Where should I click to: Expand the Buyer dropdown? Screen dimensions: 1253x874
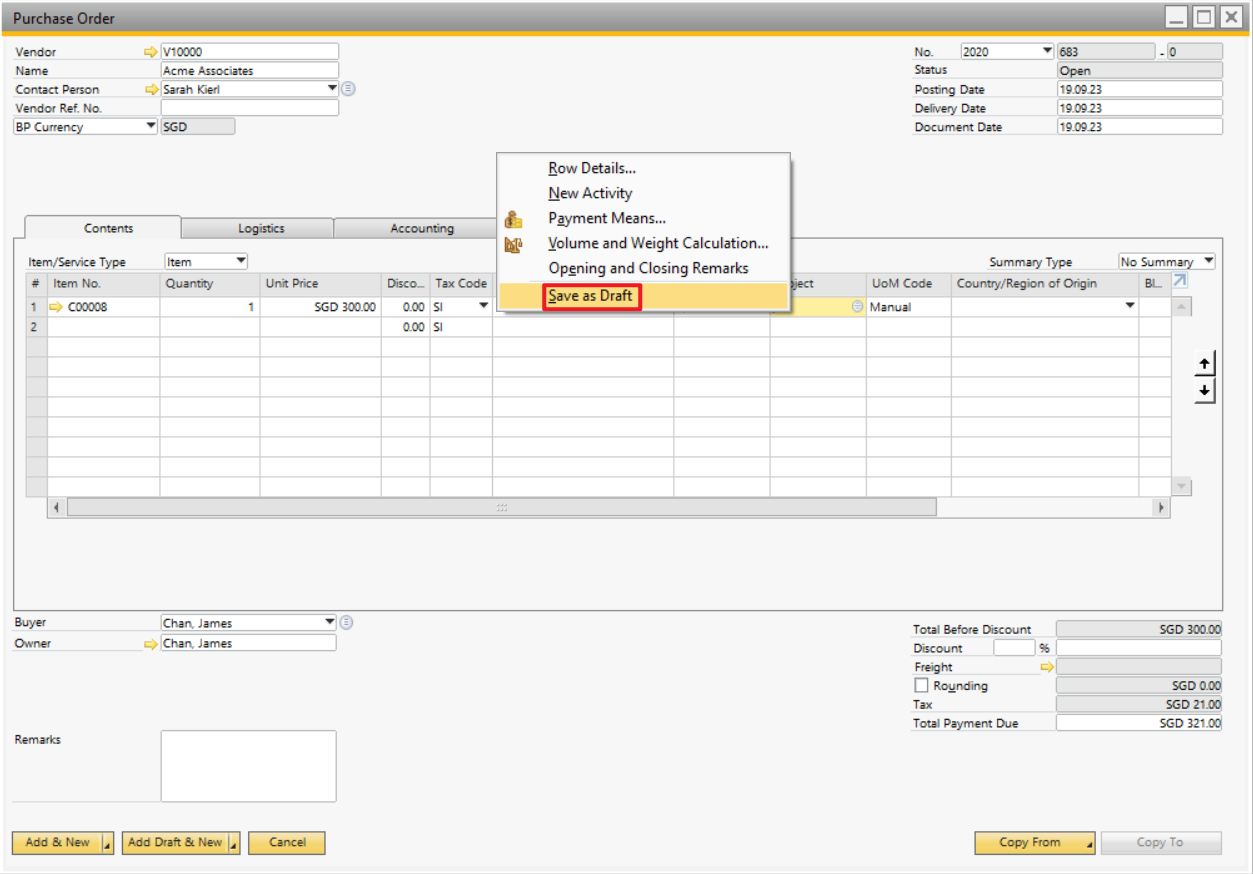[x=331, y=622]
